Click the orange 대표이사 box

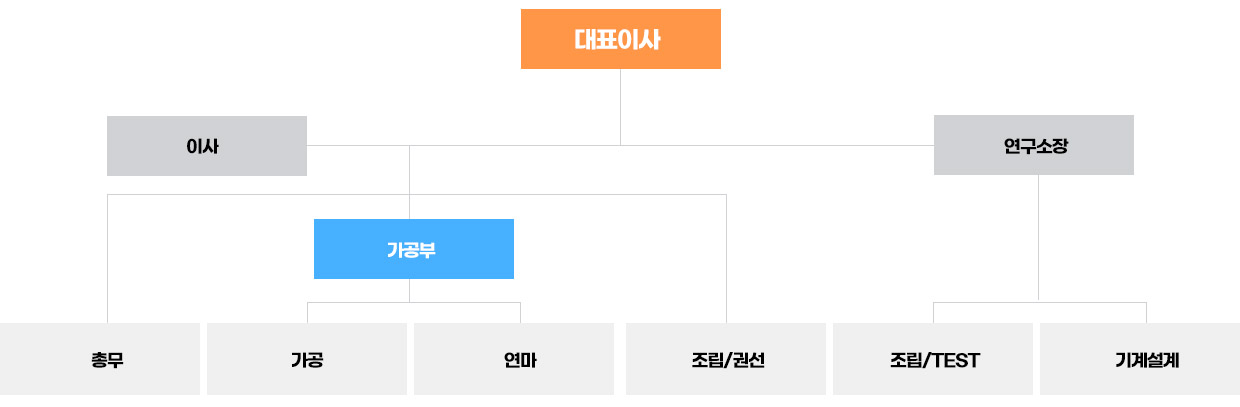click(x=620, y=39)
